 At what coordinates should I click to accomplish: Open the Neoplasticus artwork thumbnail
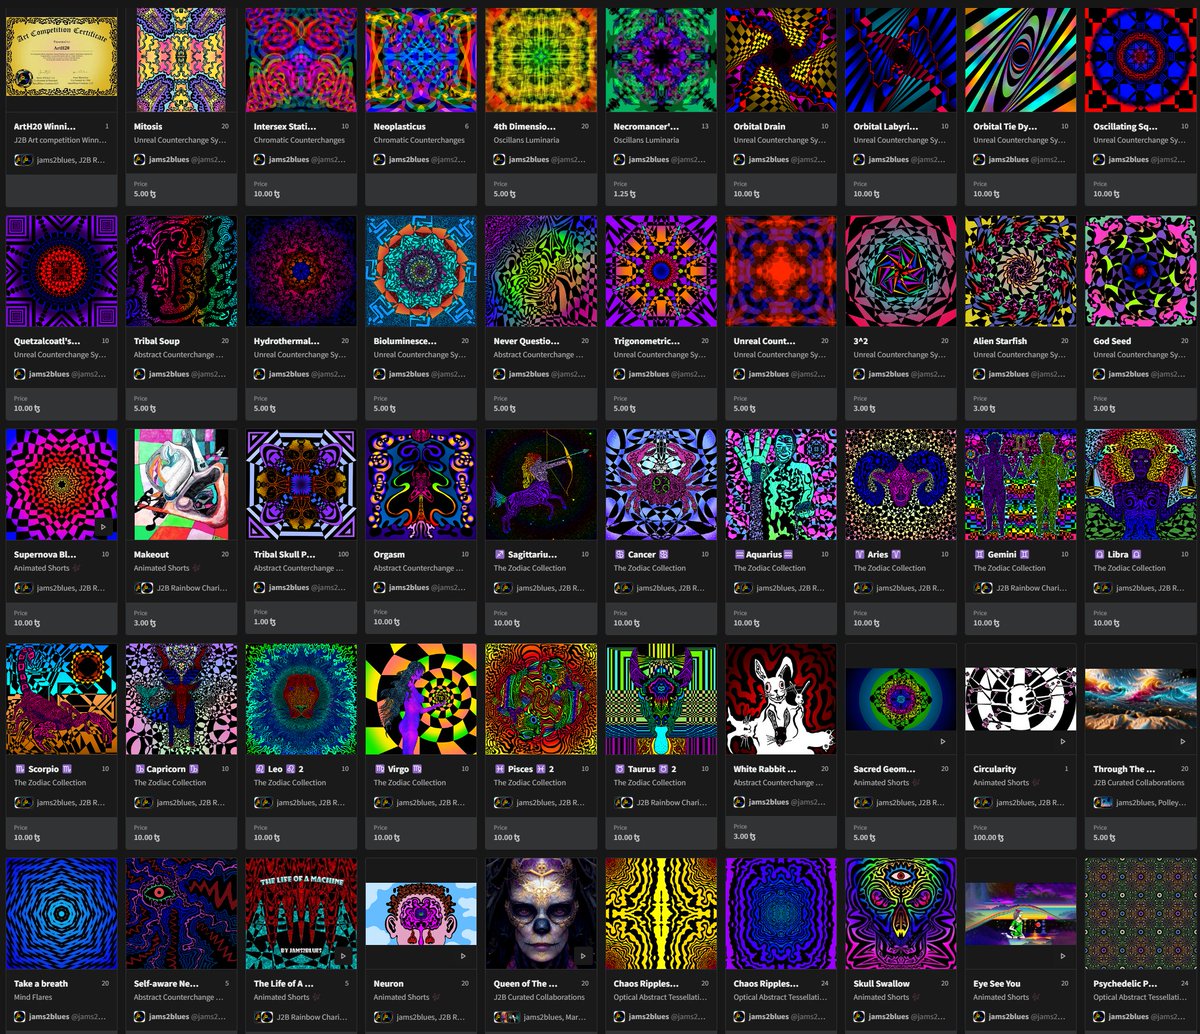click(420, 58)
